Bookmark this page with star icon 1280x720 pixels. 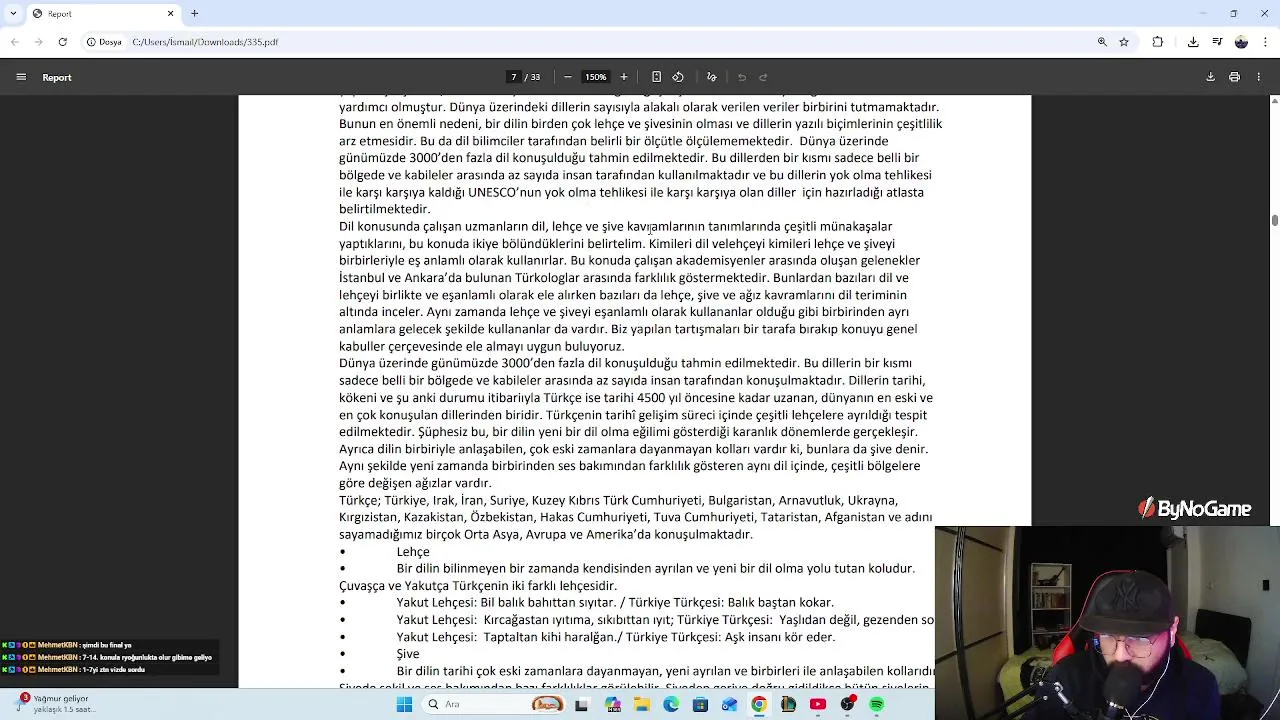coord(1124,42)
